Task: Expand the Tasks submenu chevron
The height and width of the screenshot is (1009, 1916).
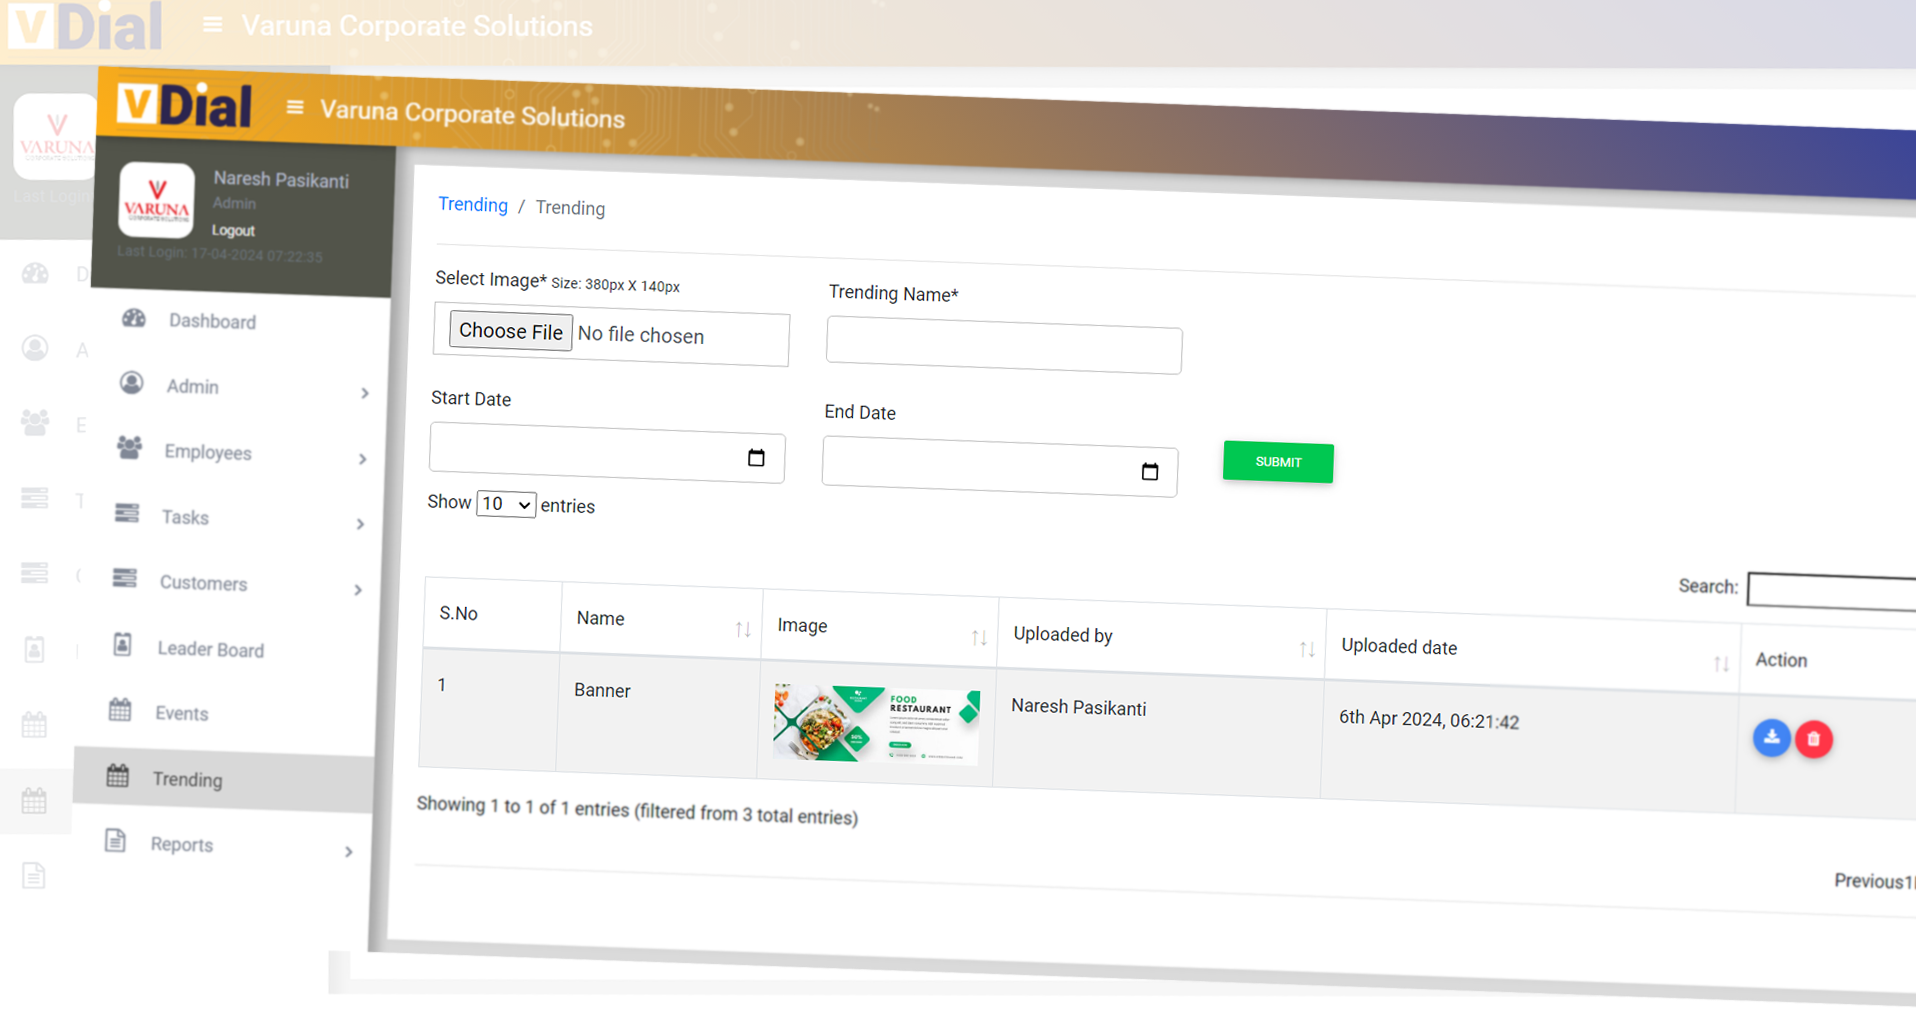Action: click(360, 524)
